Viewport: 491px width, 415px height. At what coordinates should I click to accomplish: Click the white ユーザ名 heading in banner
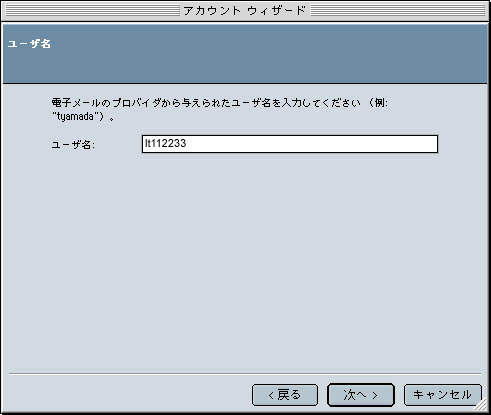29,44
